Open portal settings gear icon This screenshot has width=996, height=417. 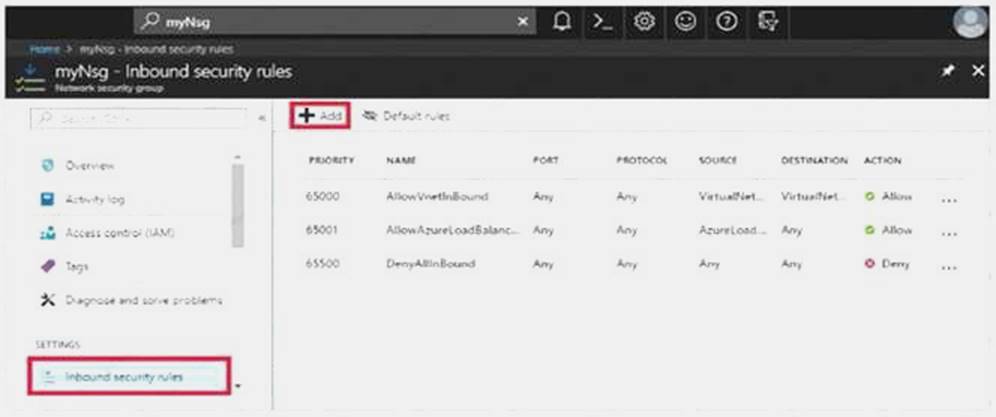[644, 22]
